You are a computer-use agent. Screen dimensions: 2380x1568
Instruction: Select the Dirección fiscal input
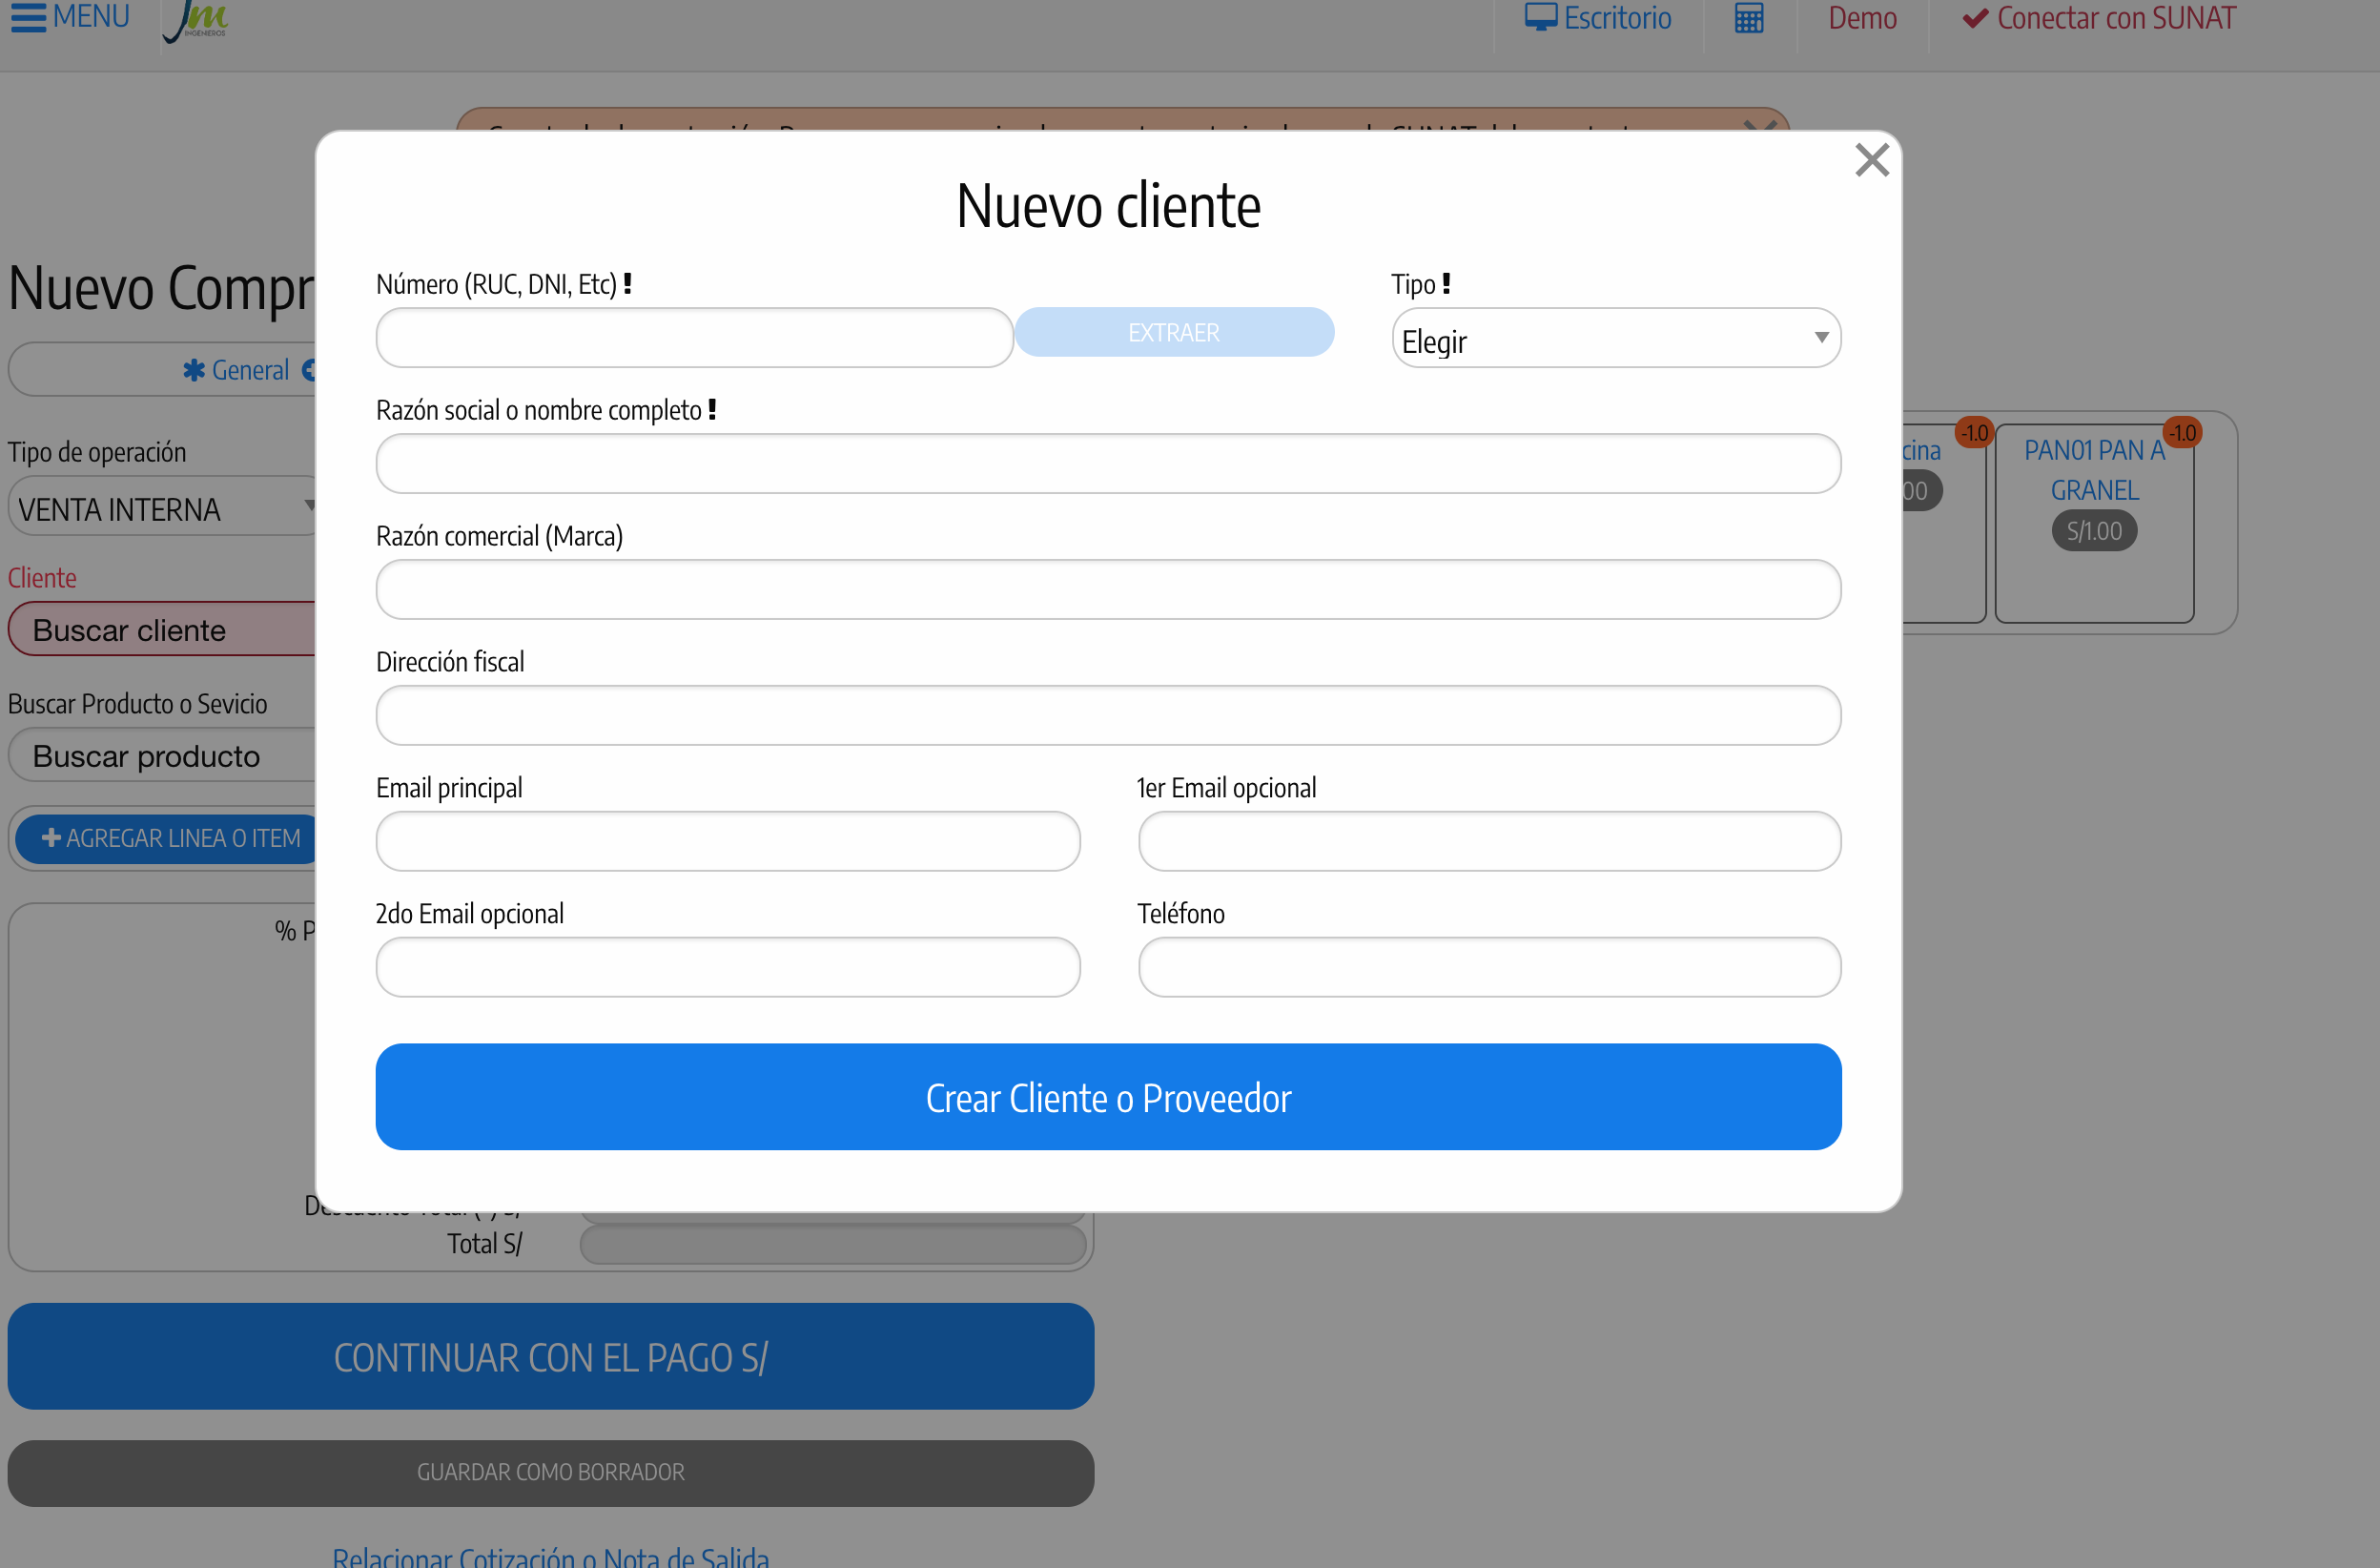1107,716
